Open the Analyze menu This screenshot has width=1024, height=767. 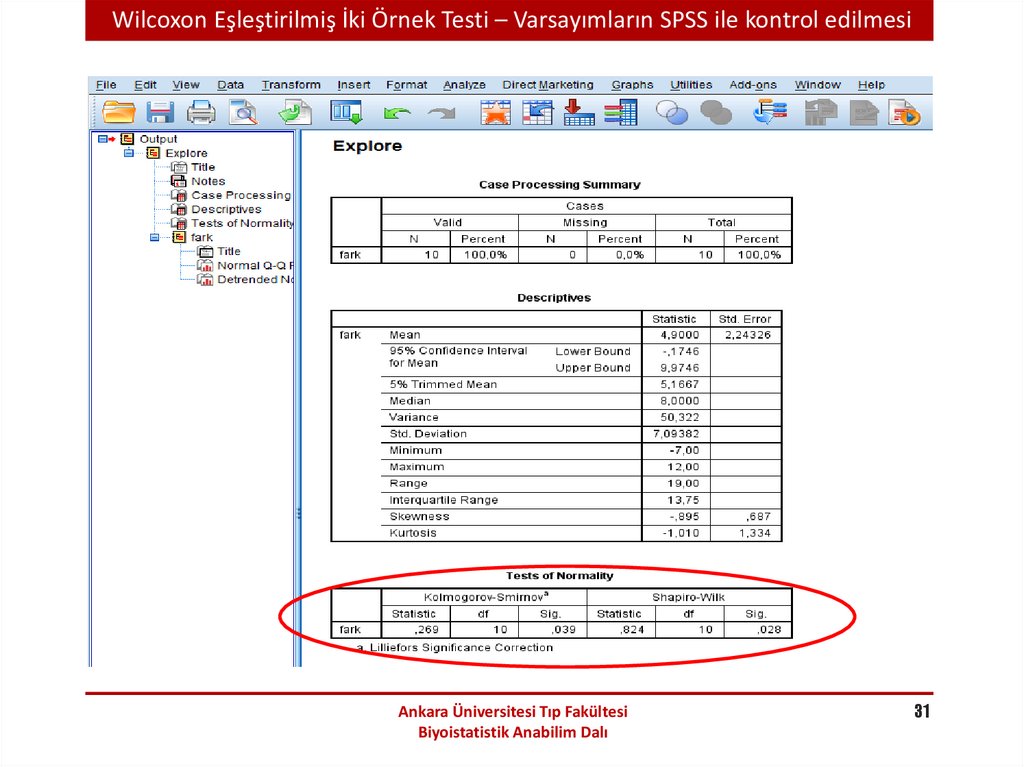pos(464,85)
